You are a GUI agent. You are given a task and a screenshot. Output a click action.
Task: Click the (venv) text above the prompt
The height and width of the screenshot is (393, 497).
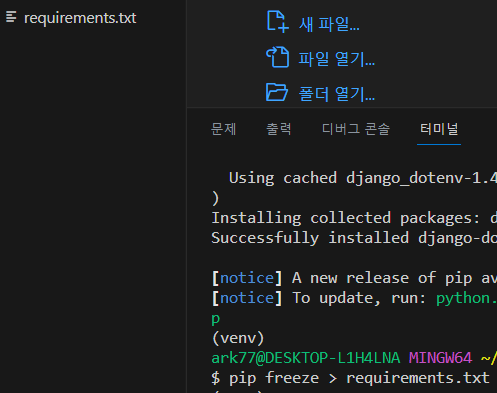(x=238, y=338)
